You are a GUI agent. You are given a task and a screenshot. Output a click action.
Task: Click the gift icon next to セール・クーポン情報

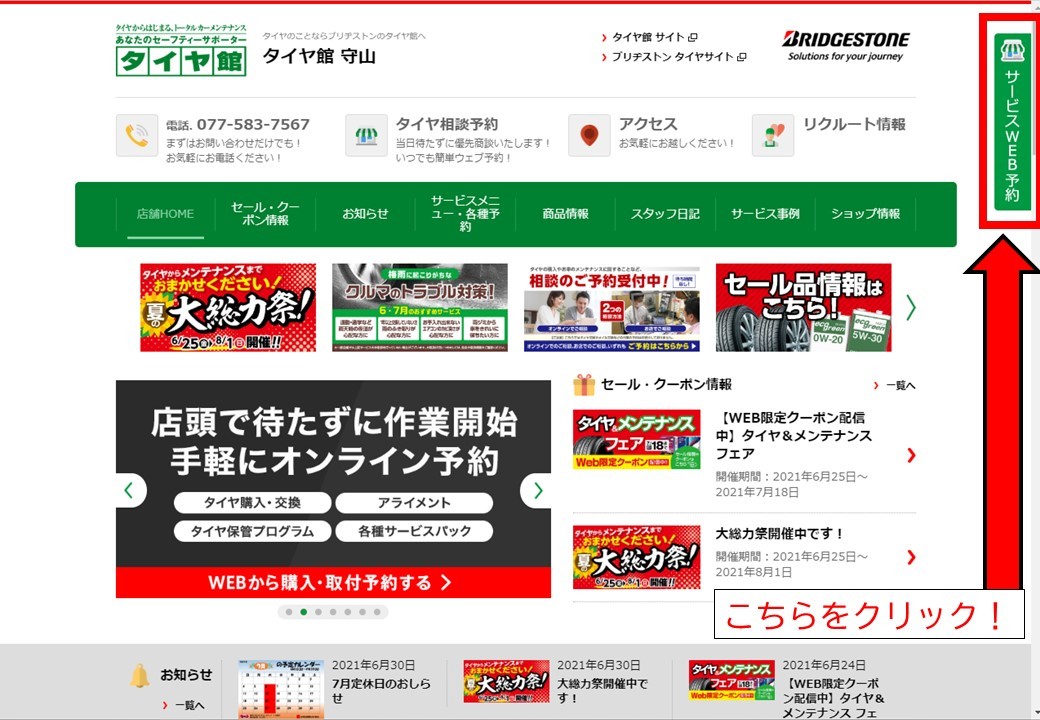(584, 385)
